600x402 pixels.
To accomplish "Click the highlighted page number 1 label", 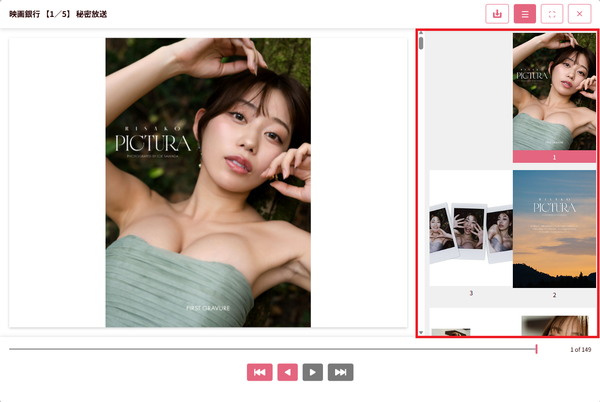I will [x=554, y=157].
